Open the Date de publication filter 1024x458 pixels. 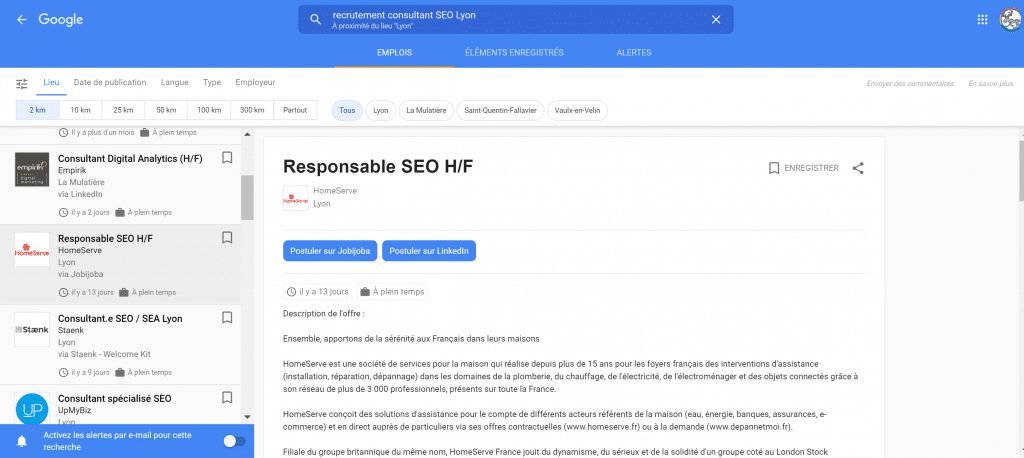pos(110,82)
